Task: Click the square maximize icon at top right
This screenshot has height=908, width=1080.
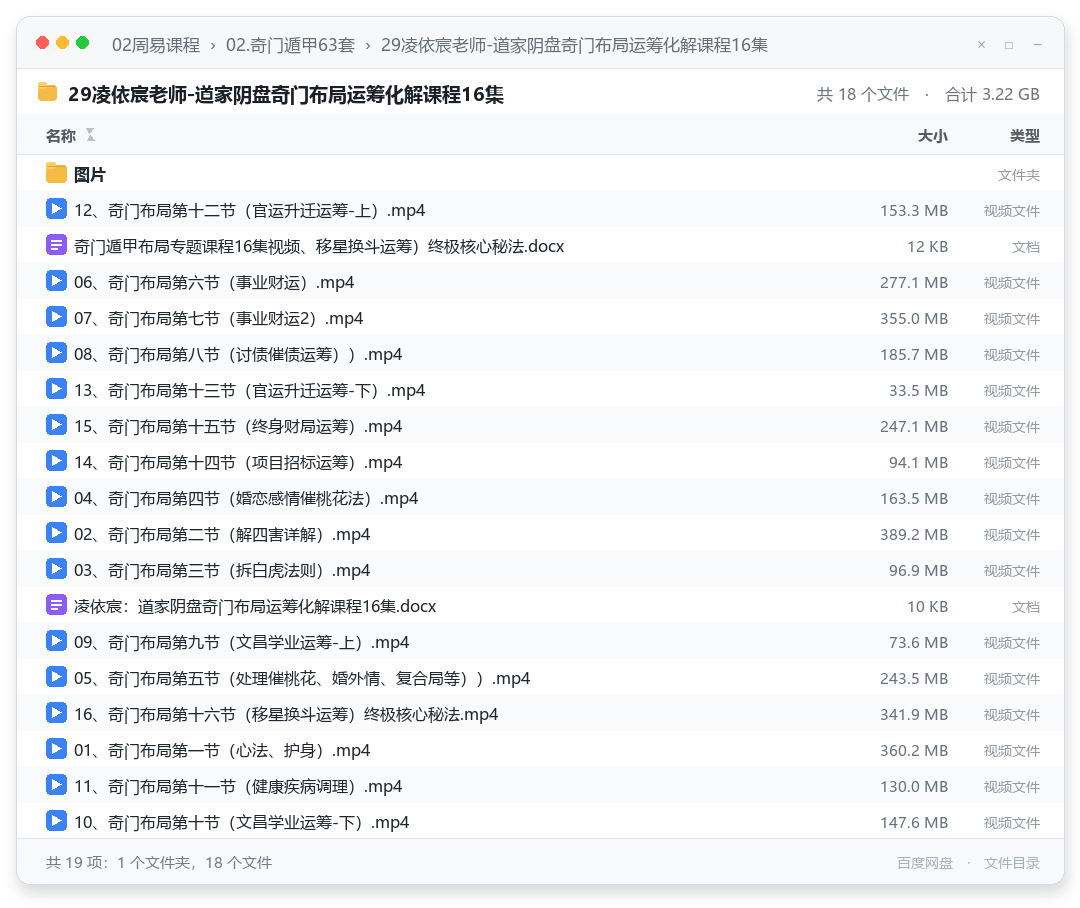Action: click(x=1009, y=45)
